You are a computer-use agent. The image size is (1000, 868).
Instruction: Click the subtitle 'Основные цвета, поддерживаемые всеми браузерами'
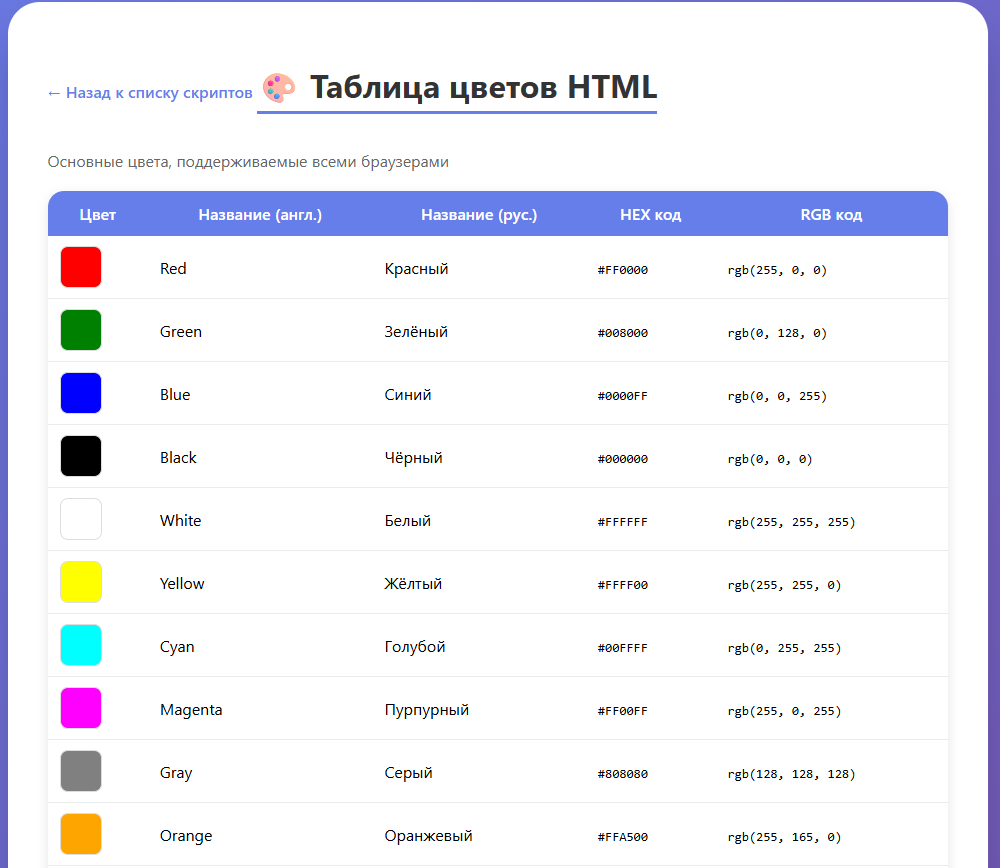(x=248, y=162)
